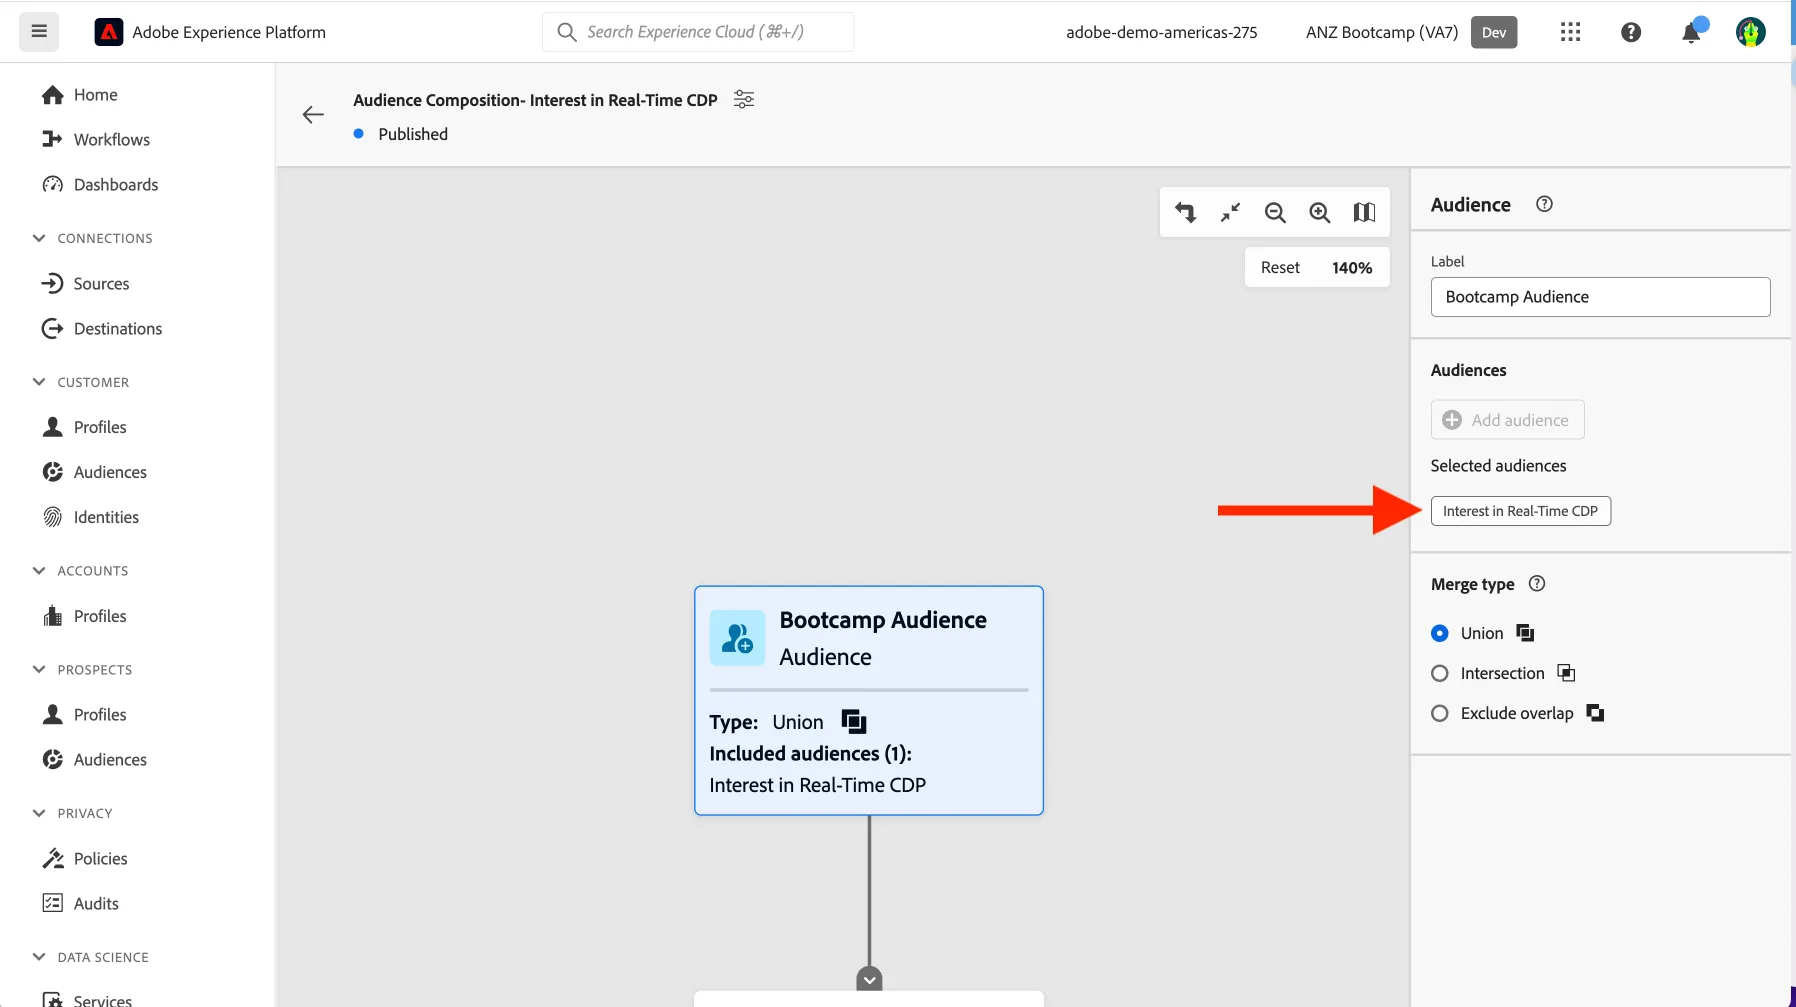Collapse the DATA SCIENCE section
The width and height of the screenshot is (1796, 1007).
click(x=39, y=957)
